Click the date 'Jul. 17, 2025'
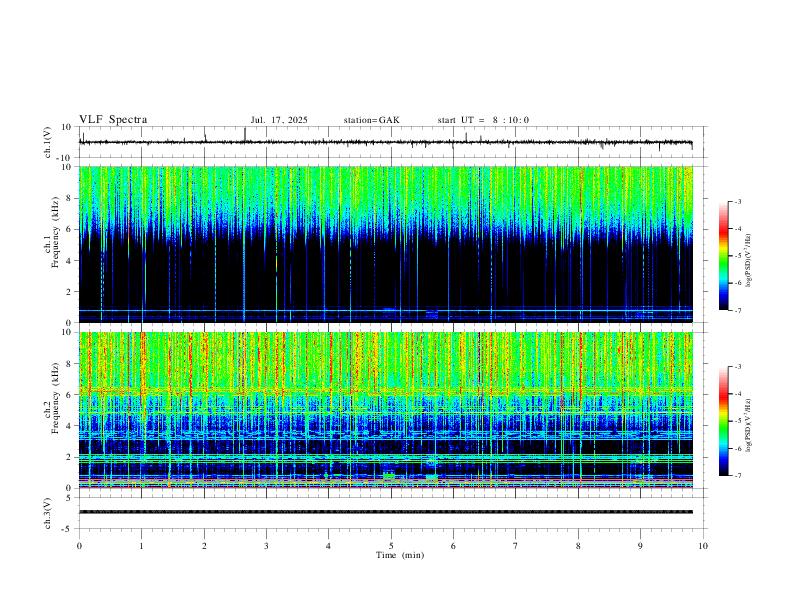The height and width of the screenshot is (612, 792). (279, 120)
